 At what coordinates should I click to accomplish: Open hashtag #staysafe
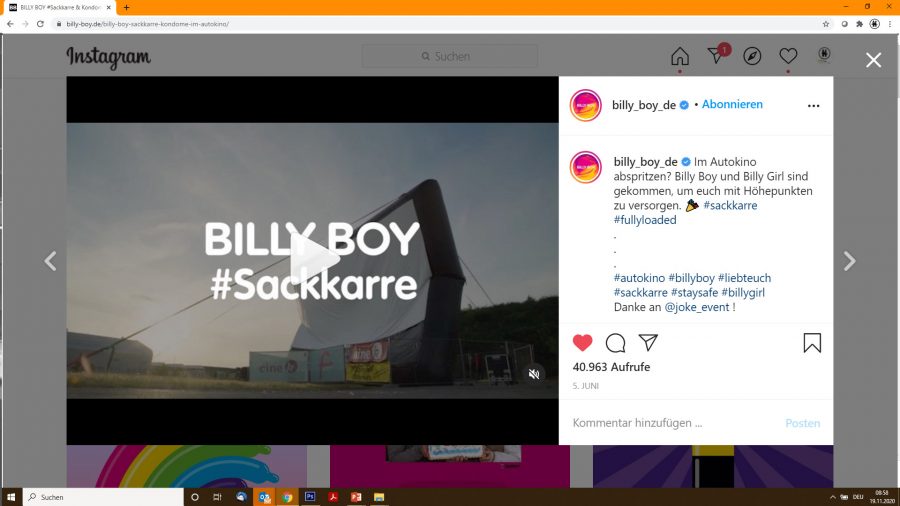tap(694, 293)
